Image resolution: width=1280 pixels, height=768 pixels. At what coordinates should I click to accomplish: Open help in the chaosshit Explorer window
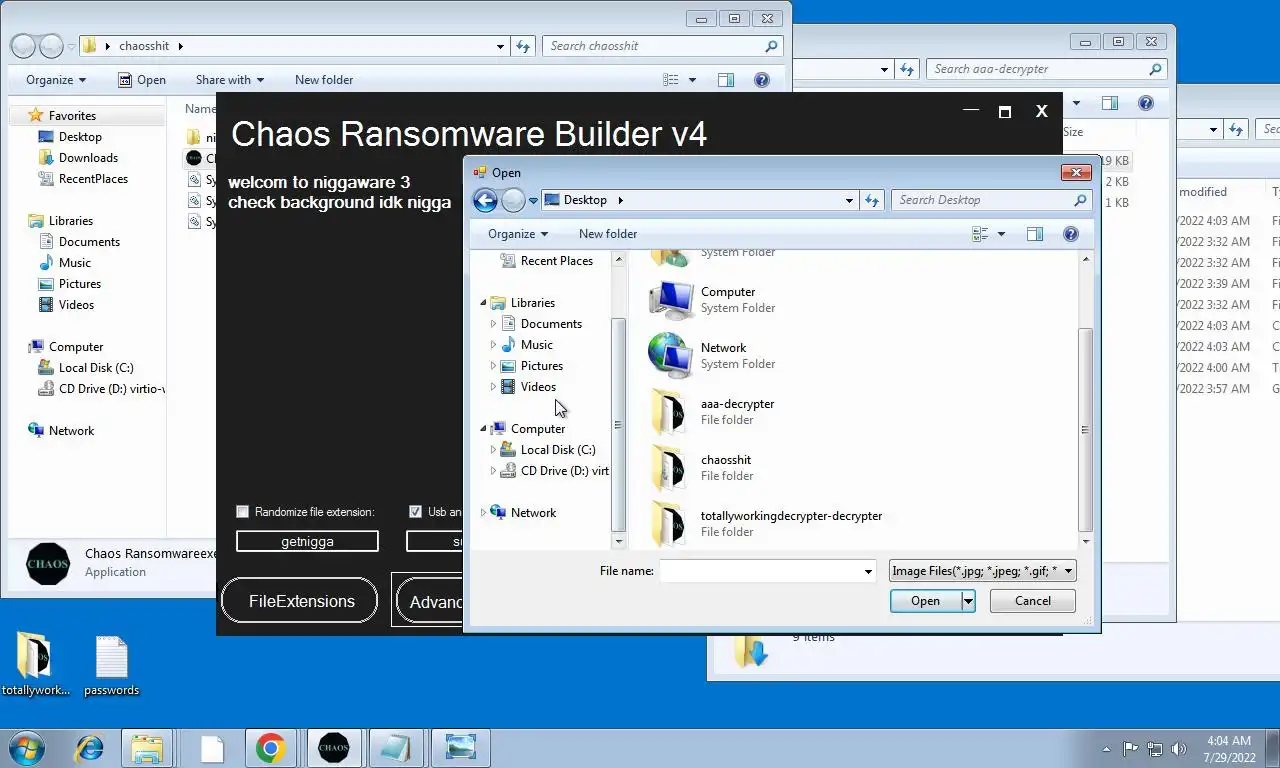click(762, 80)
